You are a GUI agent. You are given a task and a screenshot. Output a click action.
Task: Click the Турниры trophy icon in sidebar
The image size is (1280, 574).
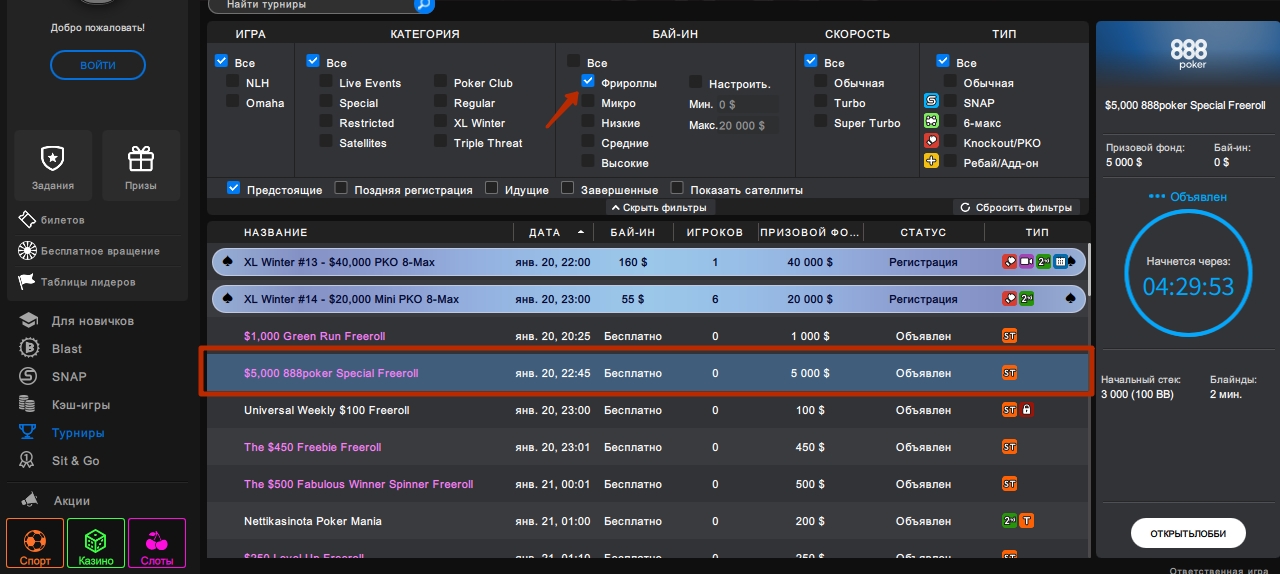tap(30, 433)
